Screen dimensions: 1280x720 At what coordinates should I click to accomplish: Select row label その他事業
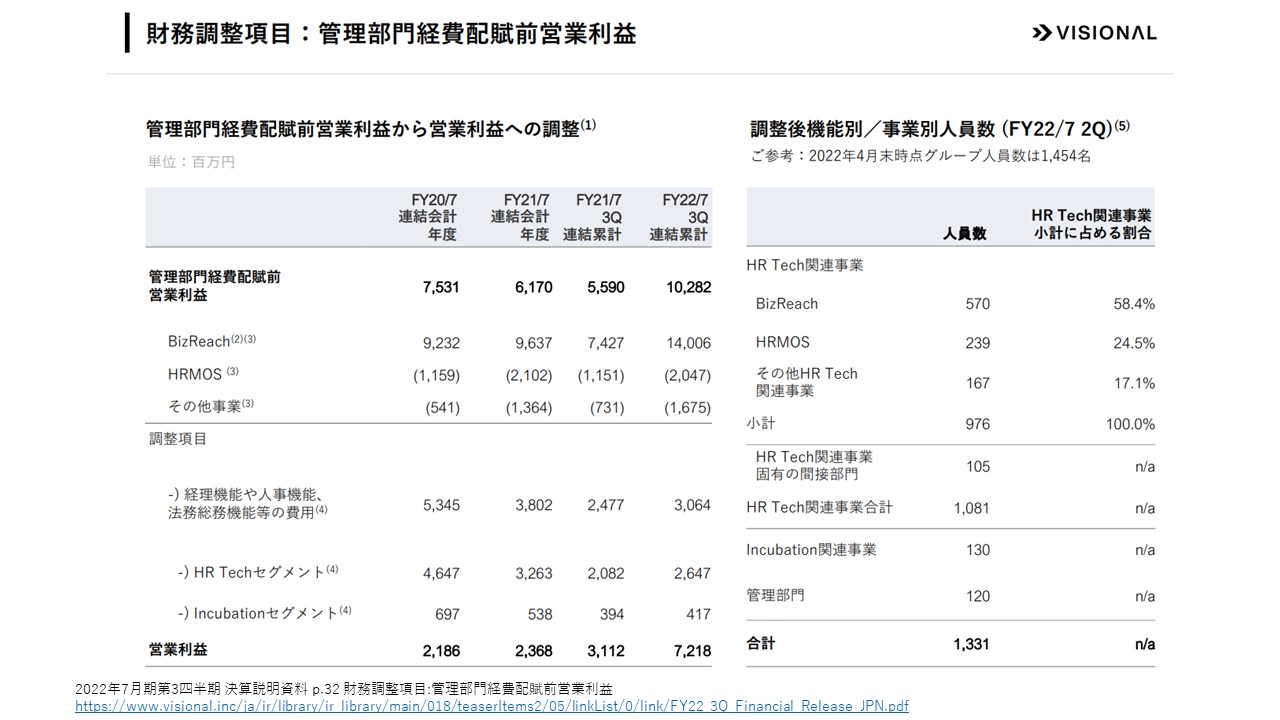pyautogui.click(x=211, y=406)
